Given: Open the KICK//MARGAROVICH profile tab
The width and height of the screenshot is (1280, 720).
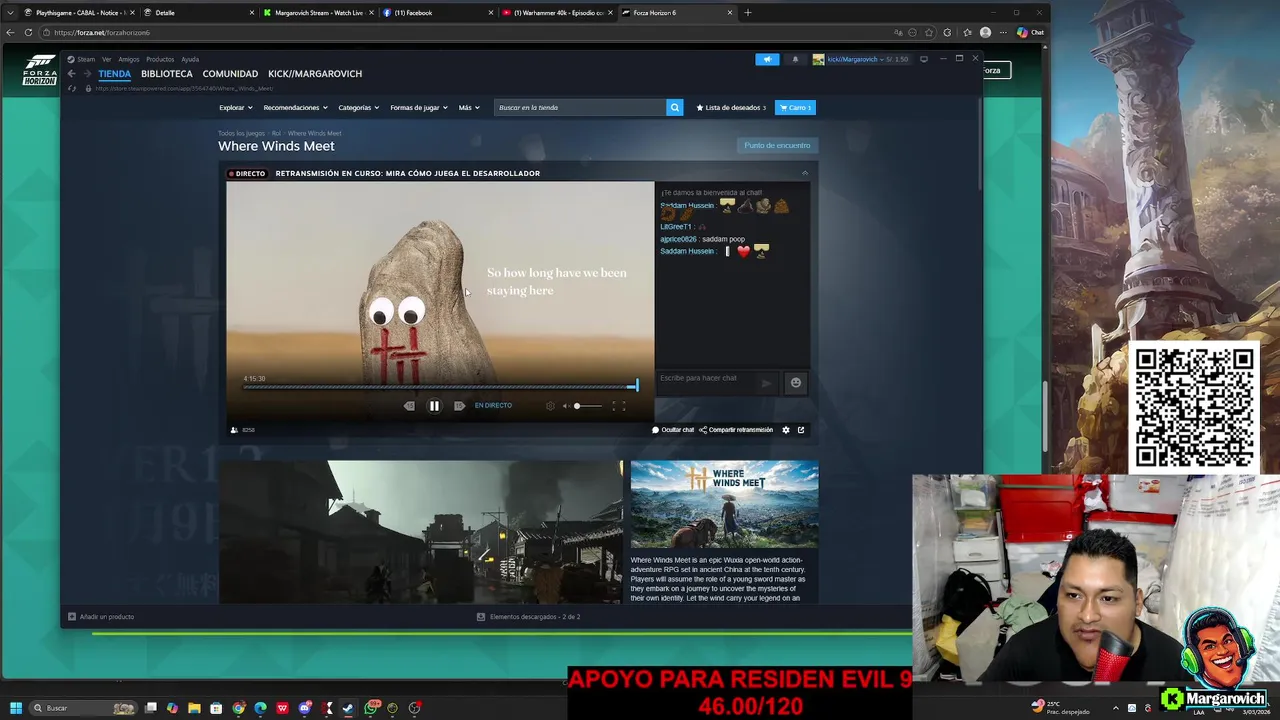Looking at the screenshot, I should [315, 74].
